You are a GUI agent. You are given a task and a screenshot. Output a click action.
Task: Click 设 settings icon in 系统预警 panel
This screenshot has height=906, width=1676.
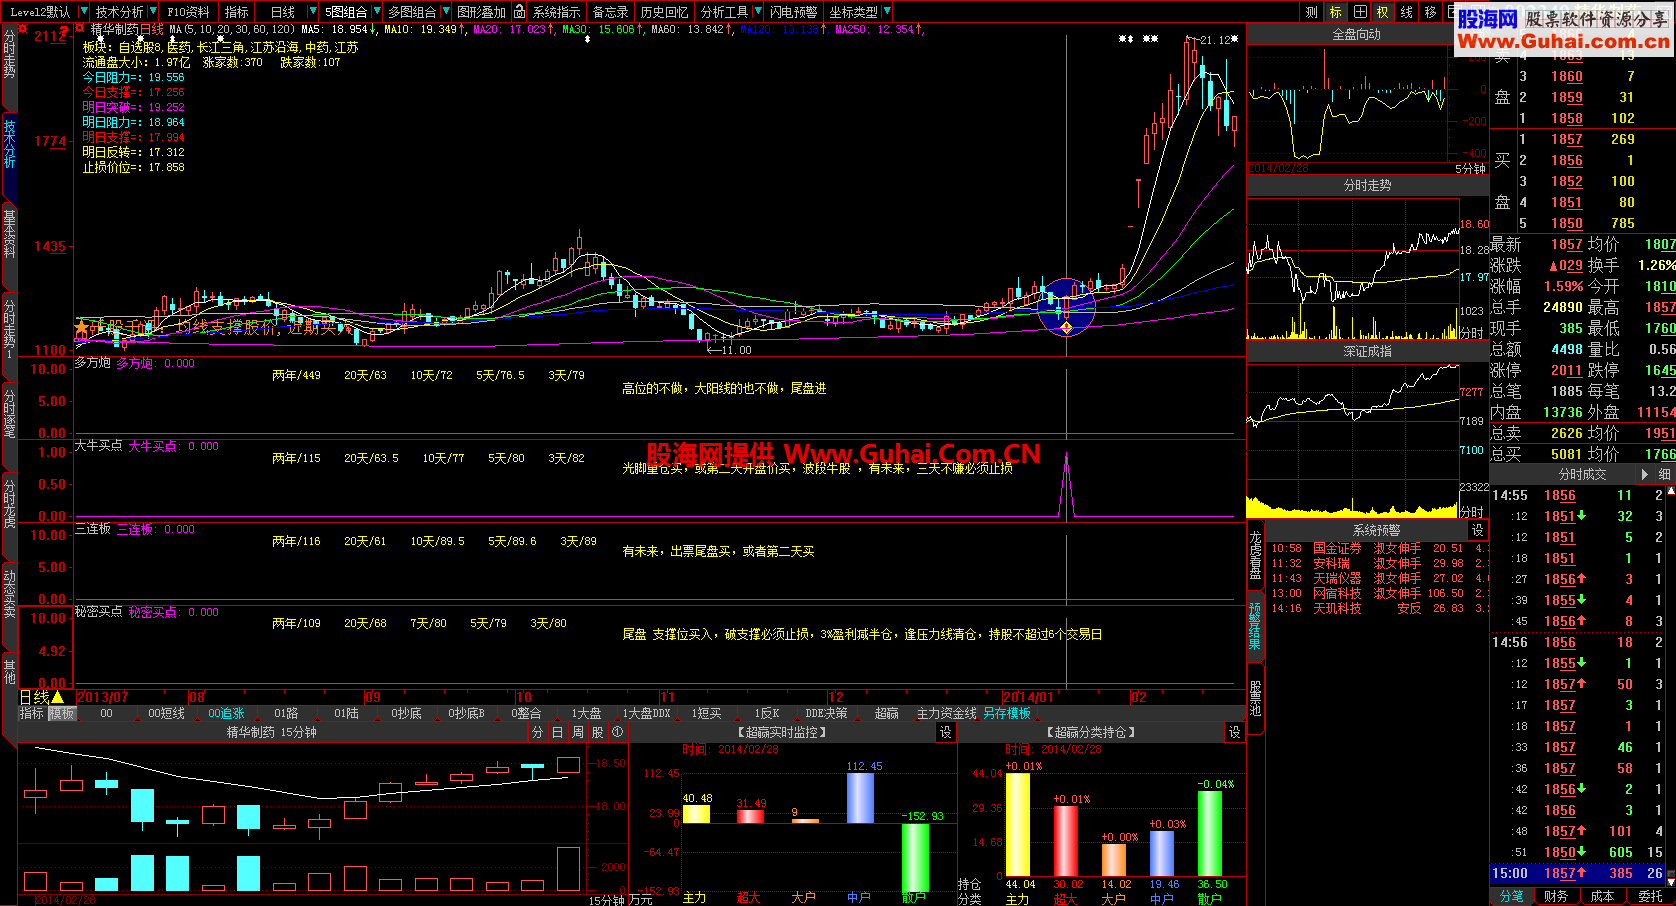[1477, 530]
